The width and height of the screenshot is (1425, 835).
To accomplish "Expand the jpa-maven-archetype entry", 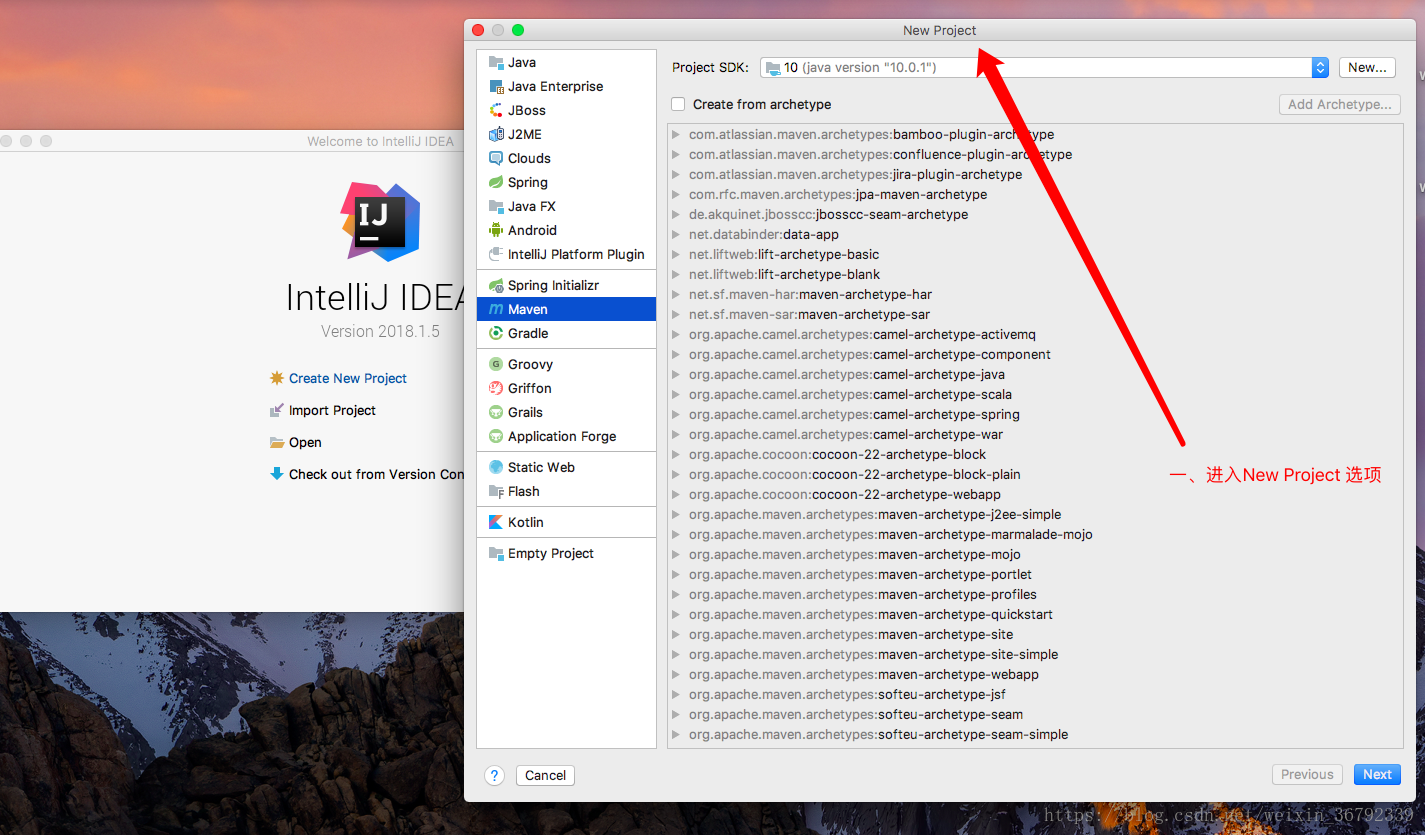I will 677,194.
